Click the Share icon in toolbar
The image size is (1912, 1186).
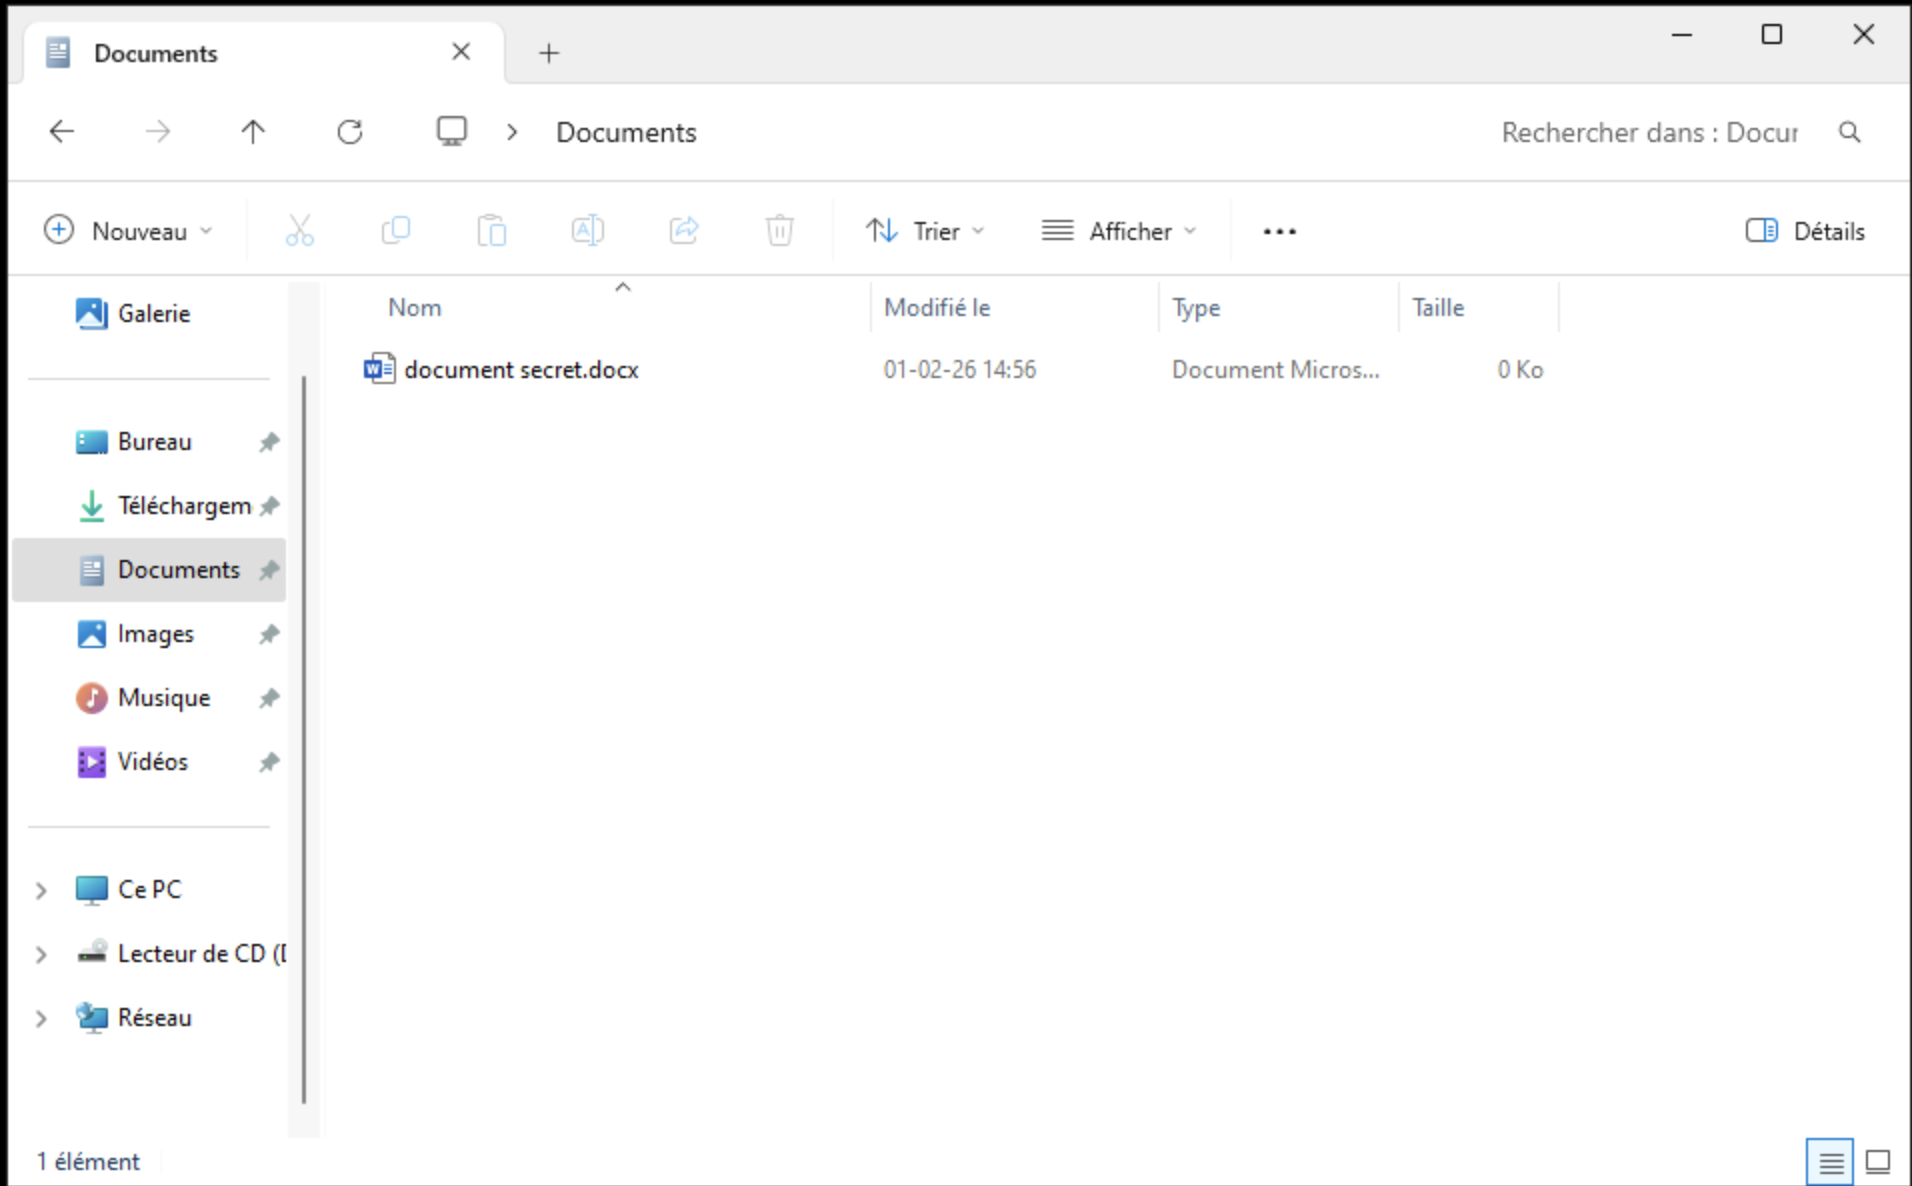(x=684, y=231)
